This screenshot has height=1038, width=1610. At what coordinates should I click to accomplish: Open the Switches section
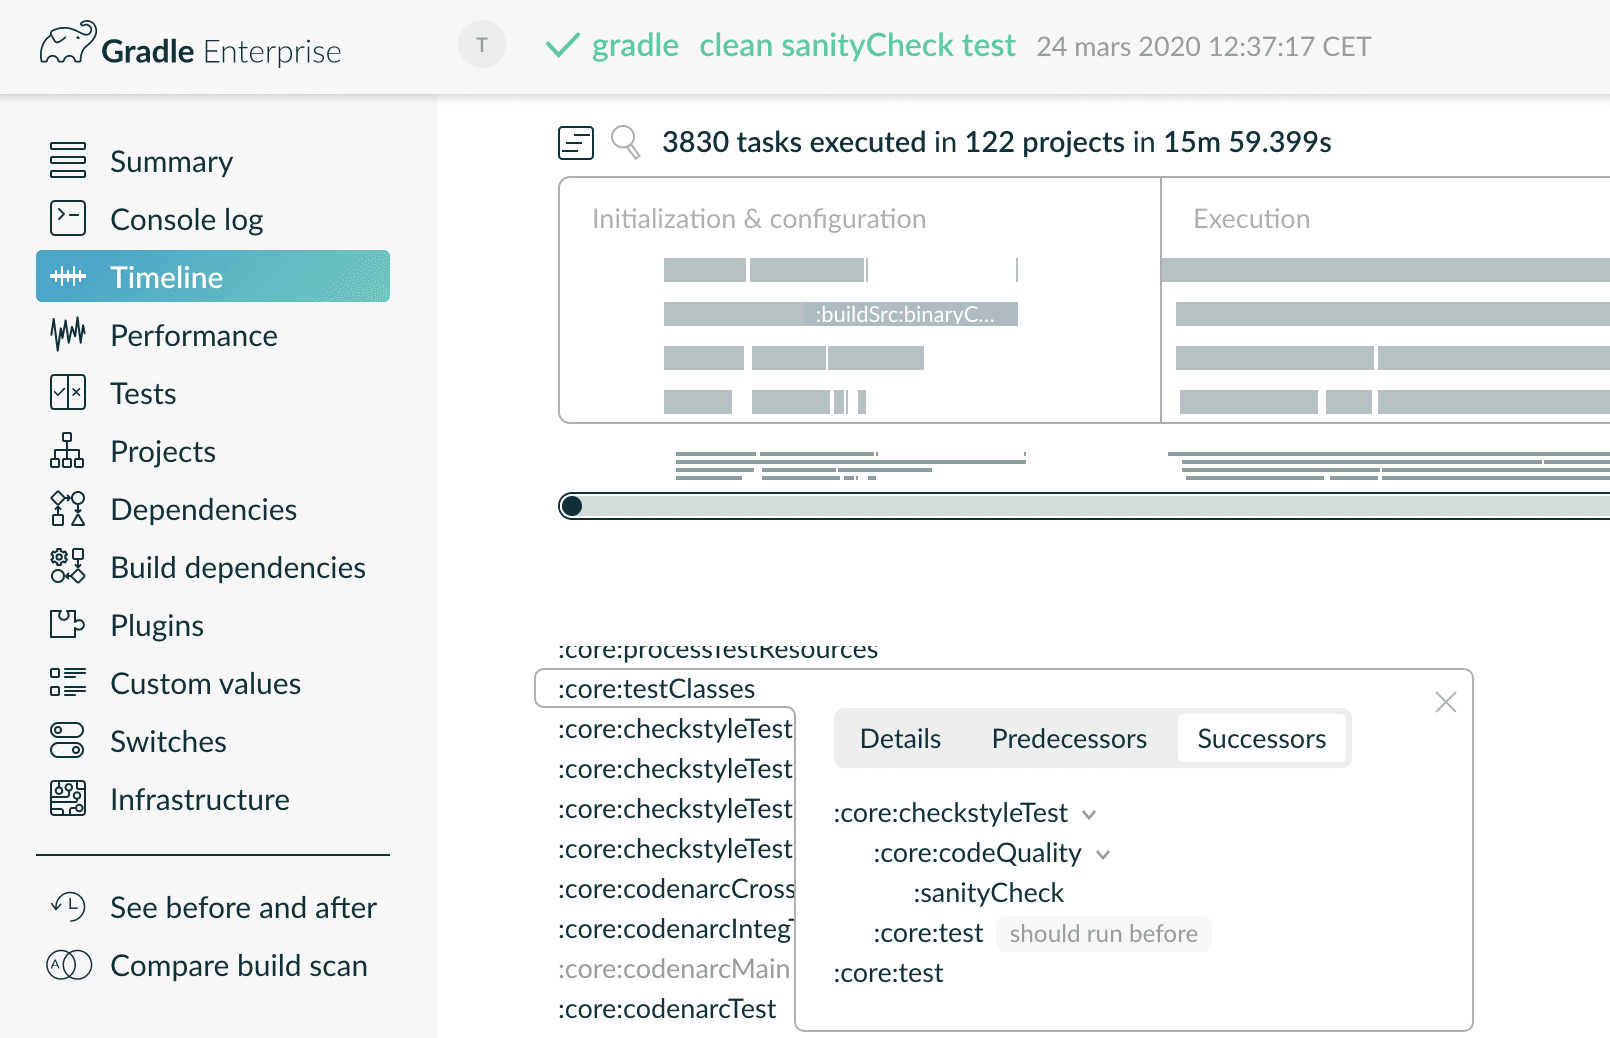[x=168, y=741]
